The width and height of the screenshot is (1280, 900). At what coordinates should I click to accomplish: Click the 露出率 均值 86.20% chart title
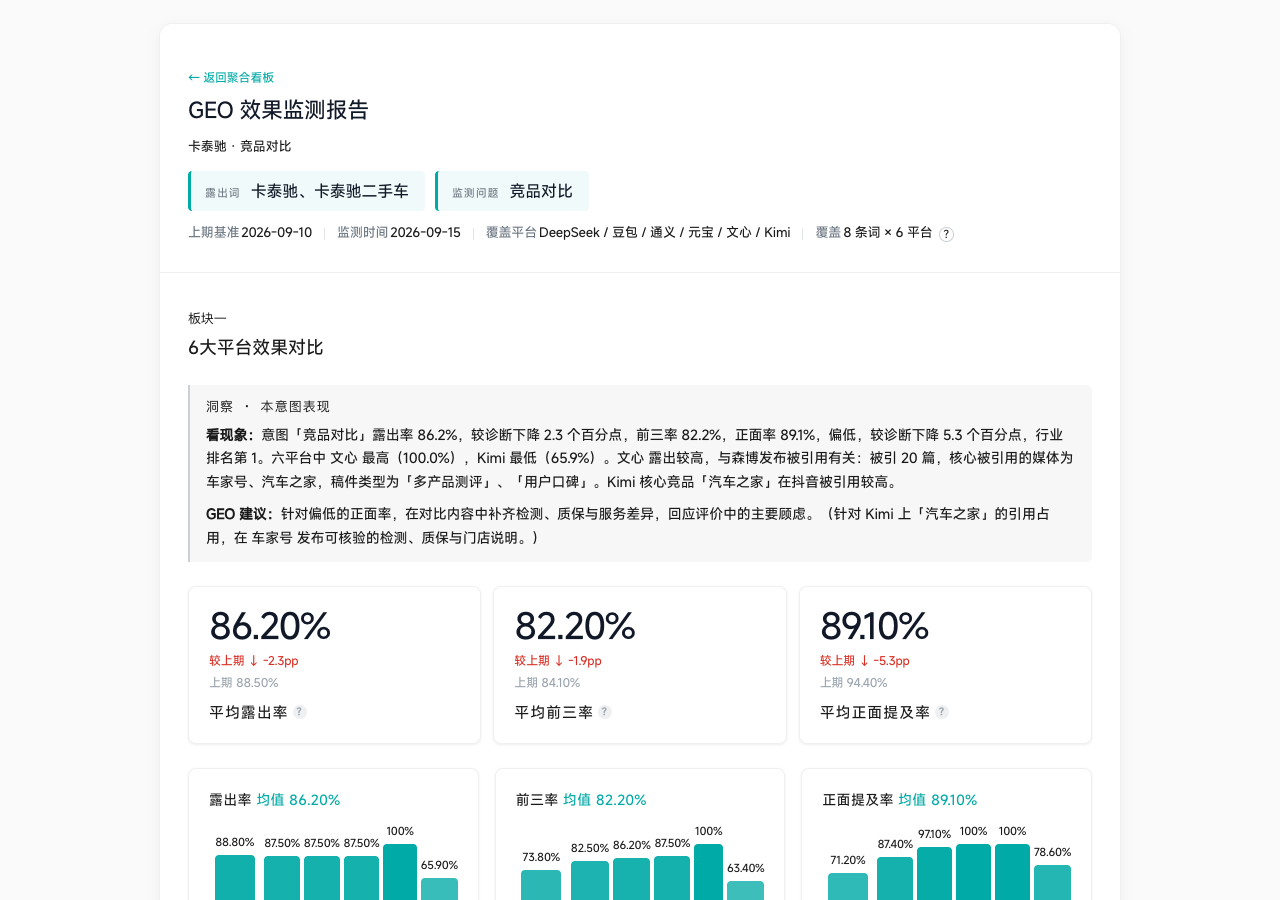tap(275, 800)
